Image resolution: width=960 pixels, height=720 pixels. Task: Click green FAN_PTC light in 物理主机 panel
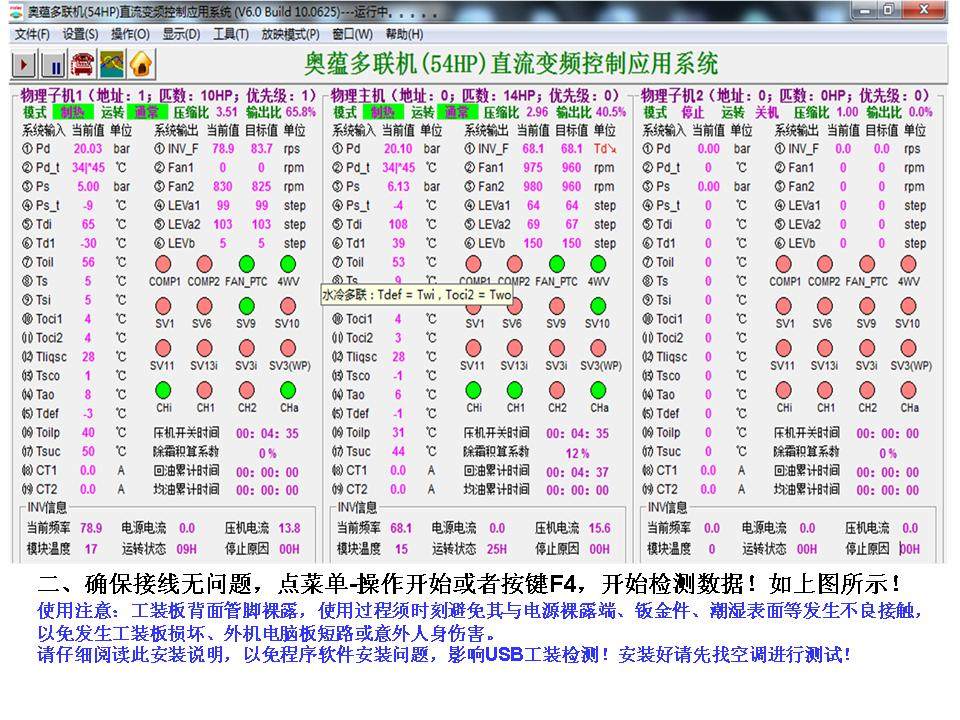tap(557, 264)
